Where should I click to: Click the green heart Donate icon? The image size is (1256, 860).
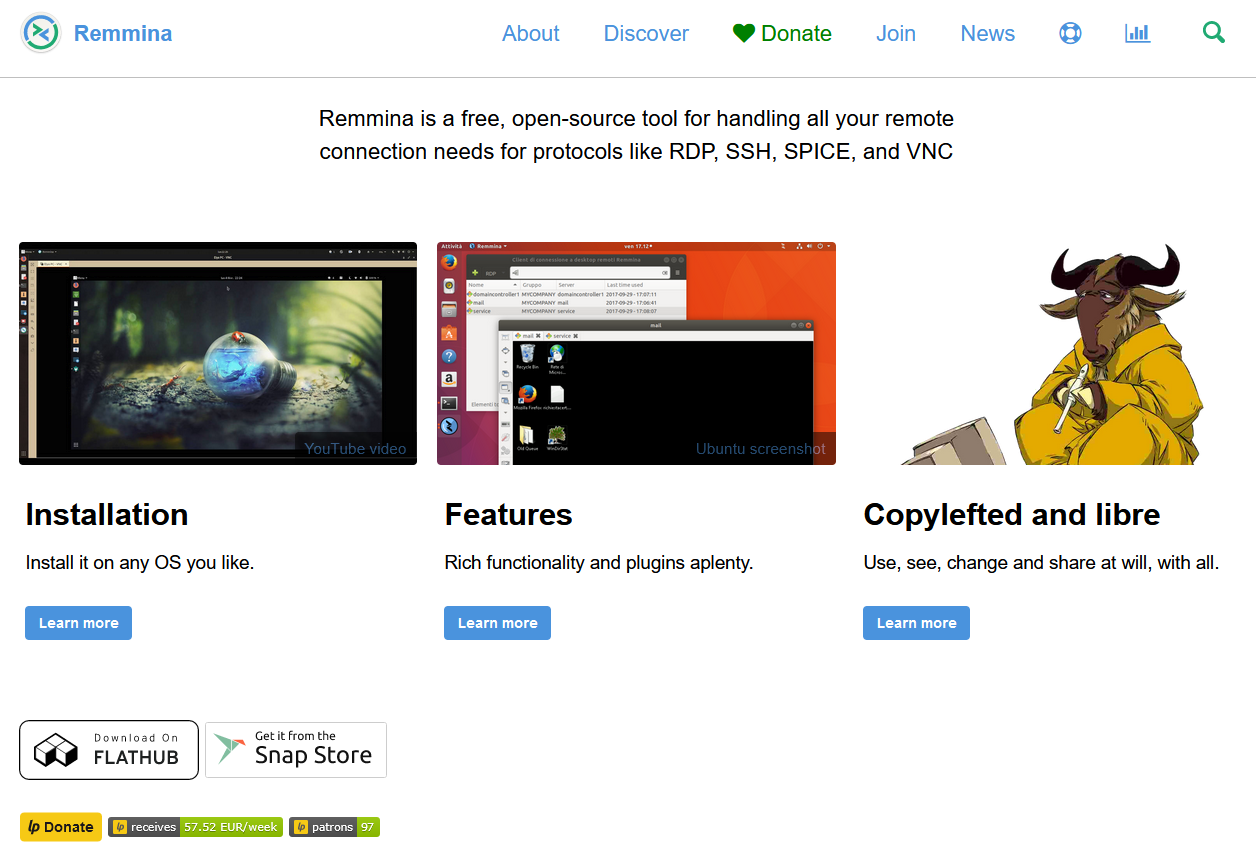tap(743, 33)
